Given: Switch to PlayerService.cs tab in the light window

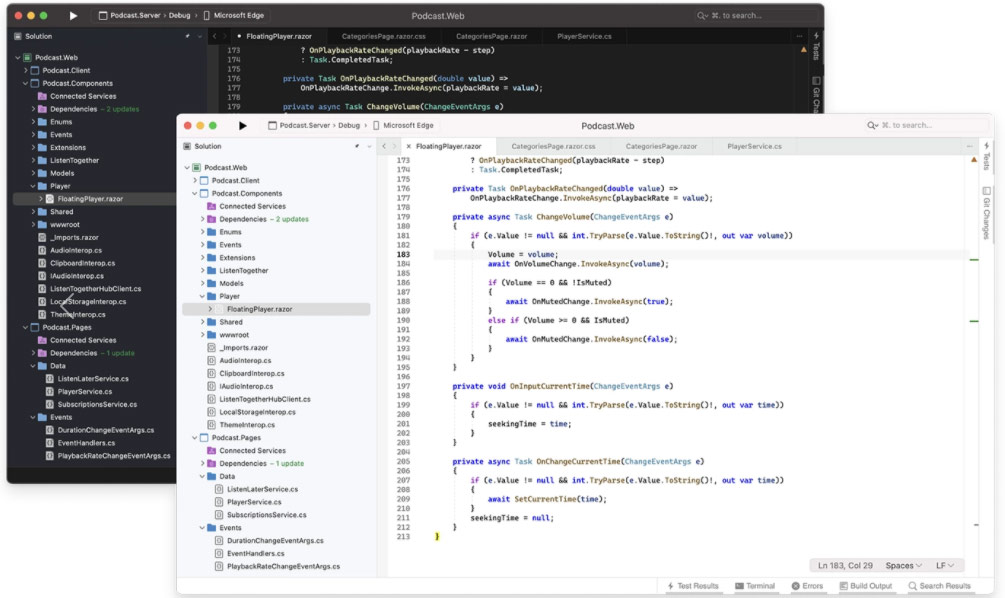Looking at the screenshot, I should [754, 146].
